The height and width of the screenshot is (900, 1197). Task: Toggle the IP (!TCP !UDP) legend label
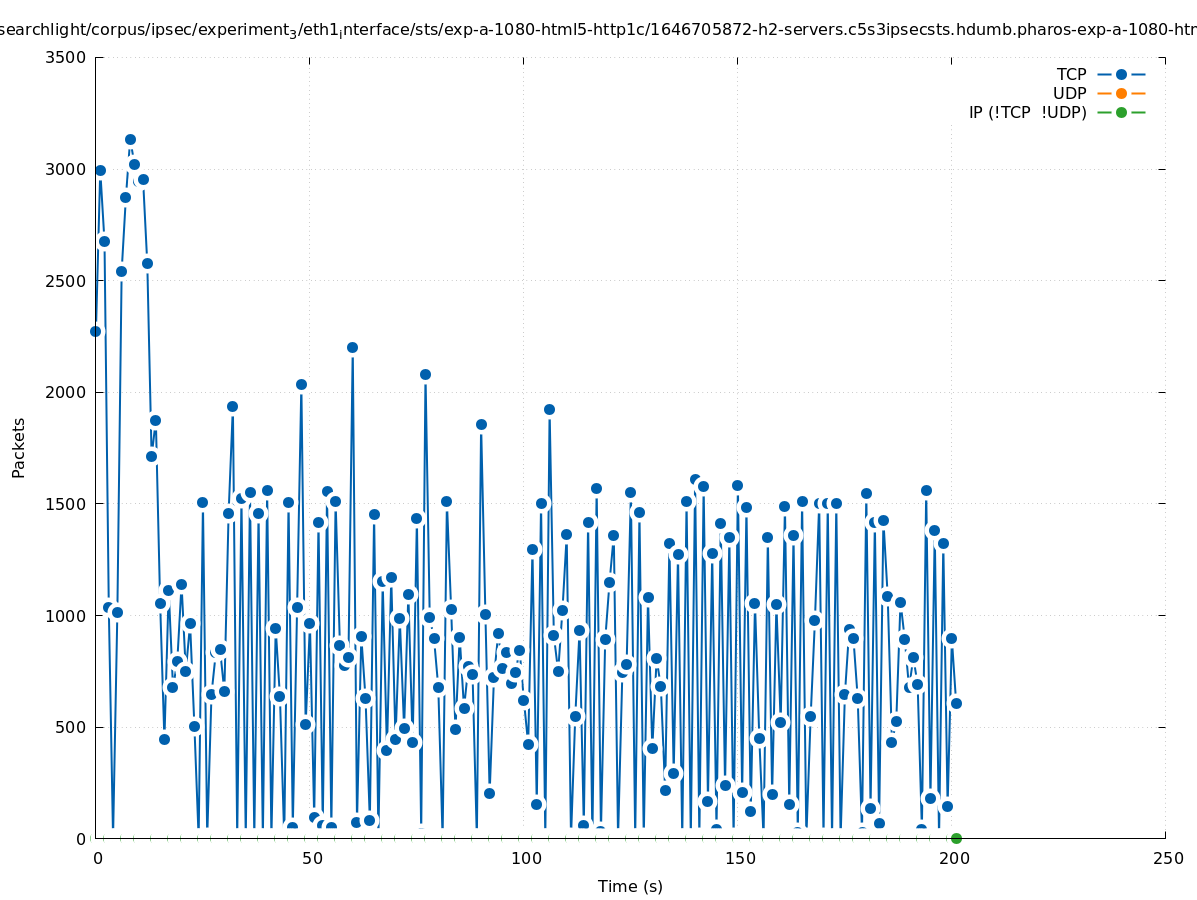(x=1027, y=112)
